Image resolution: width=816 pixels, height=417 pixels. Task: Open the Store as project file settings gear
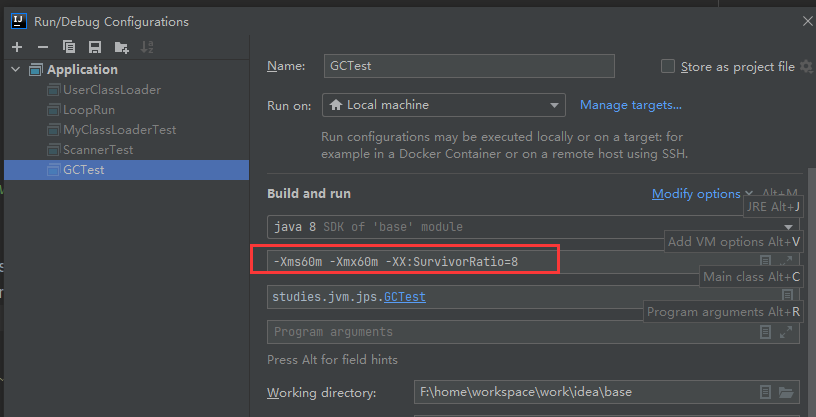click(x=806, y=67)
